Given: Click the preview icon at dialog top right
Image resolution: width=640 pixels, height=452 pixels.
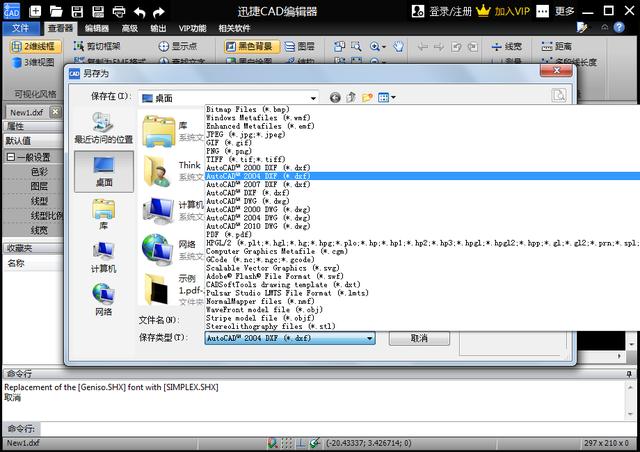Looking at the screenshot, I should [558, 96].
